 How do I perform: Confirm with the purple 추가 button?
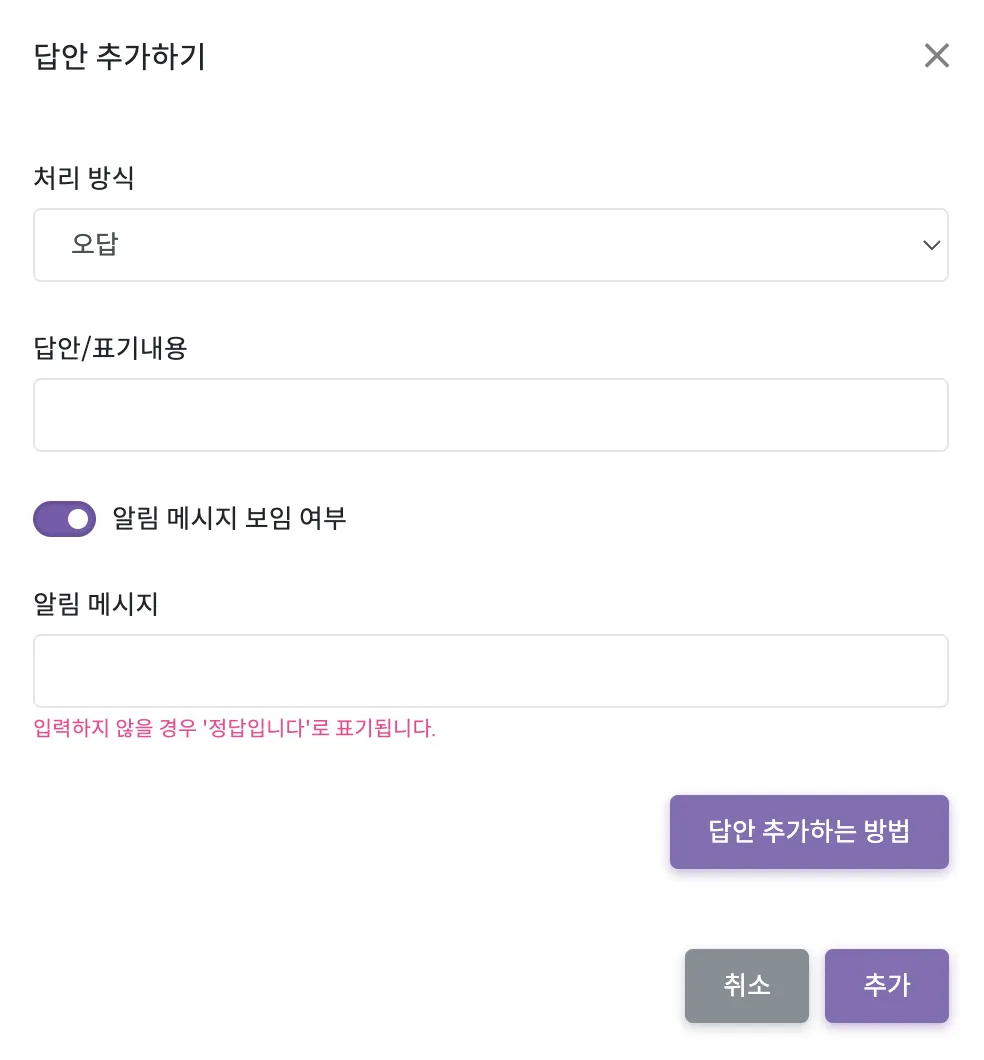(x=886, y=986)
